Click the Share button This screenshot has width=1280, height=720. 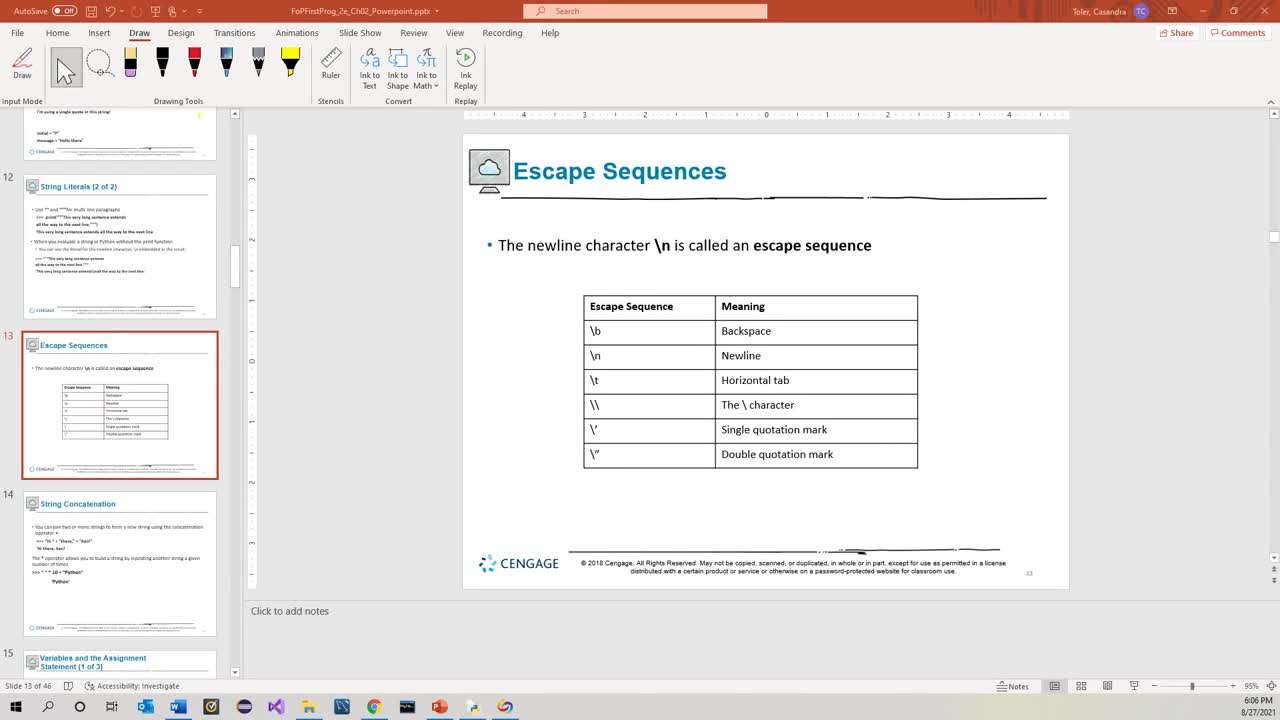(1176, 33)
